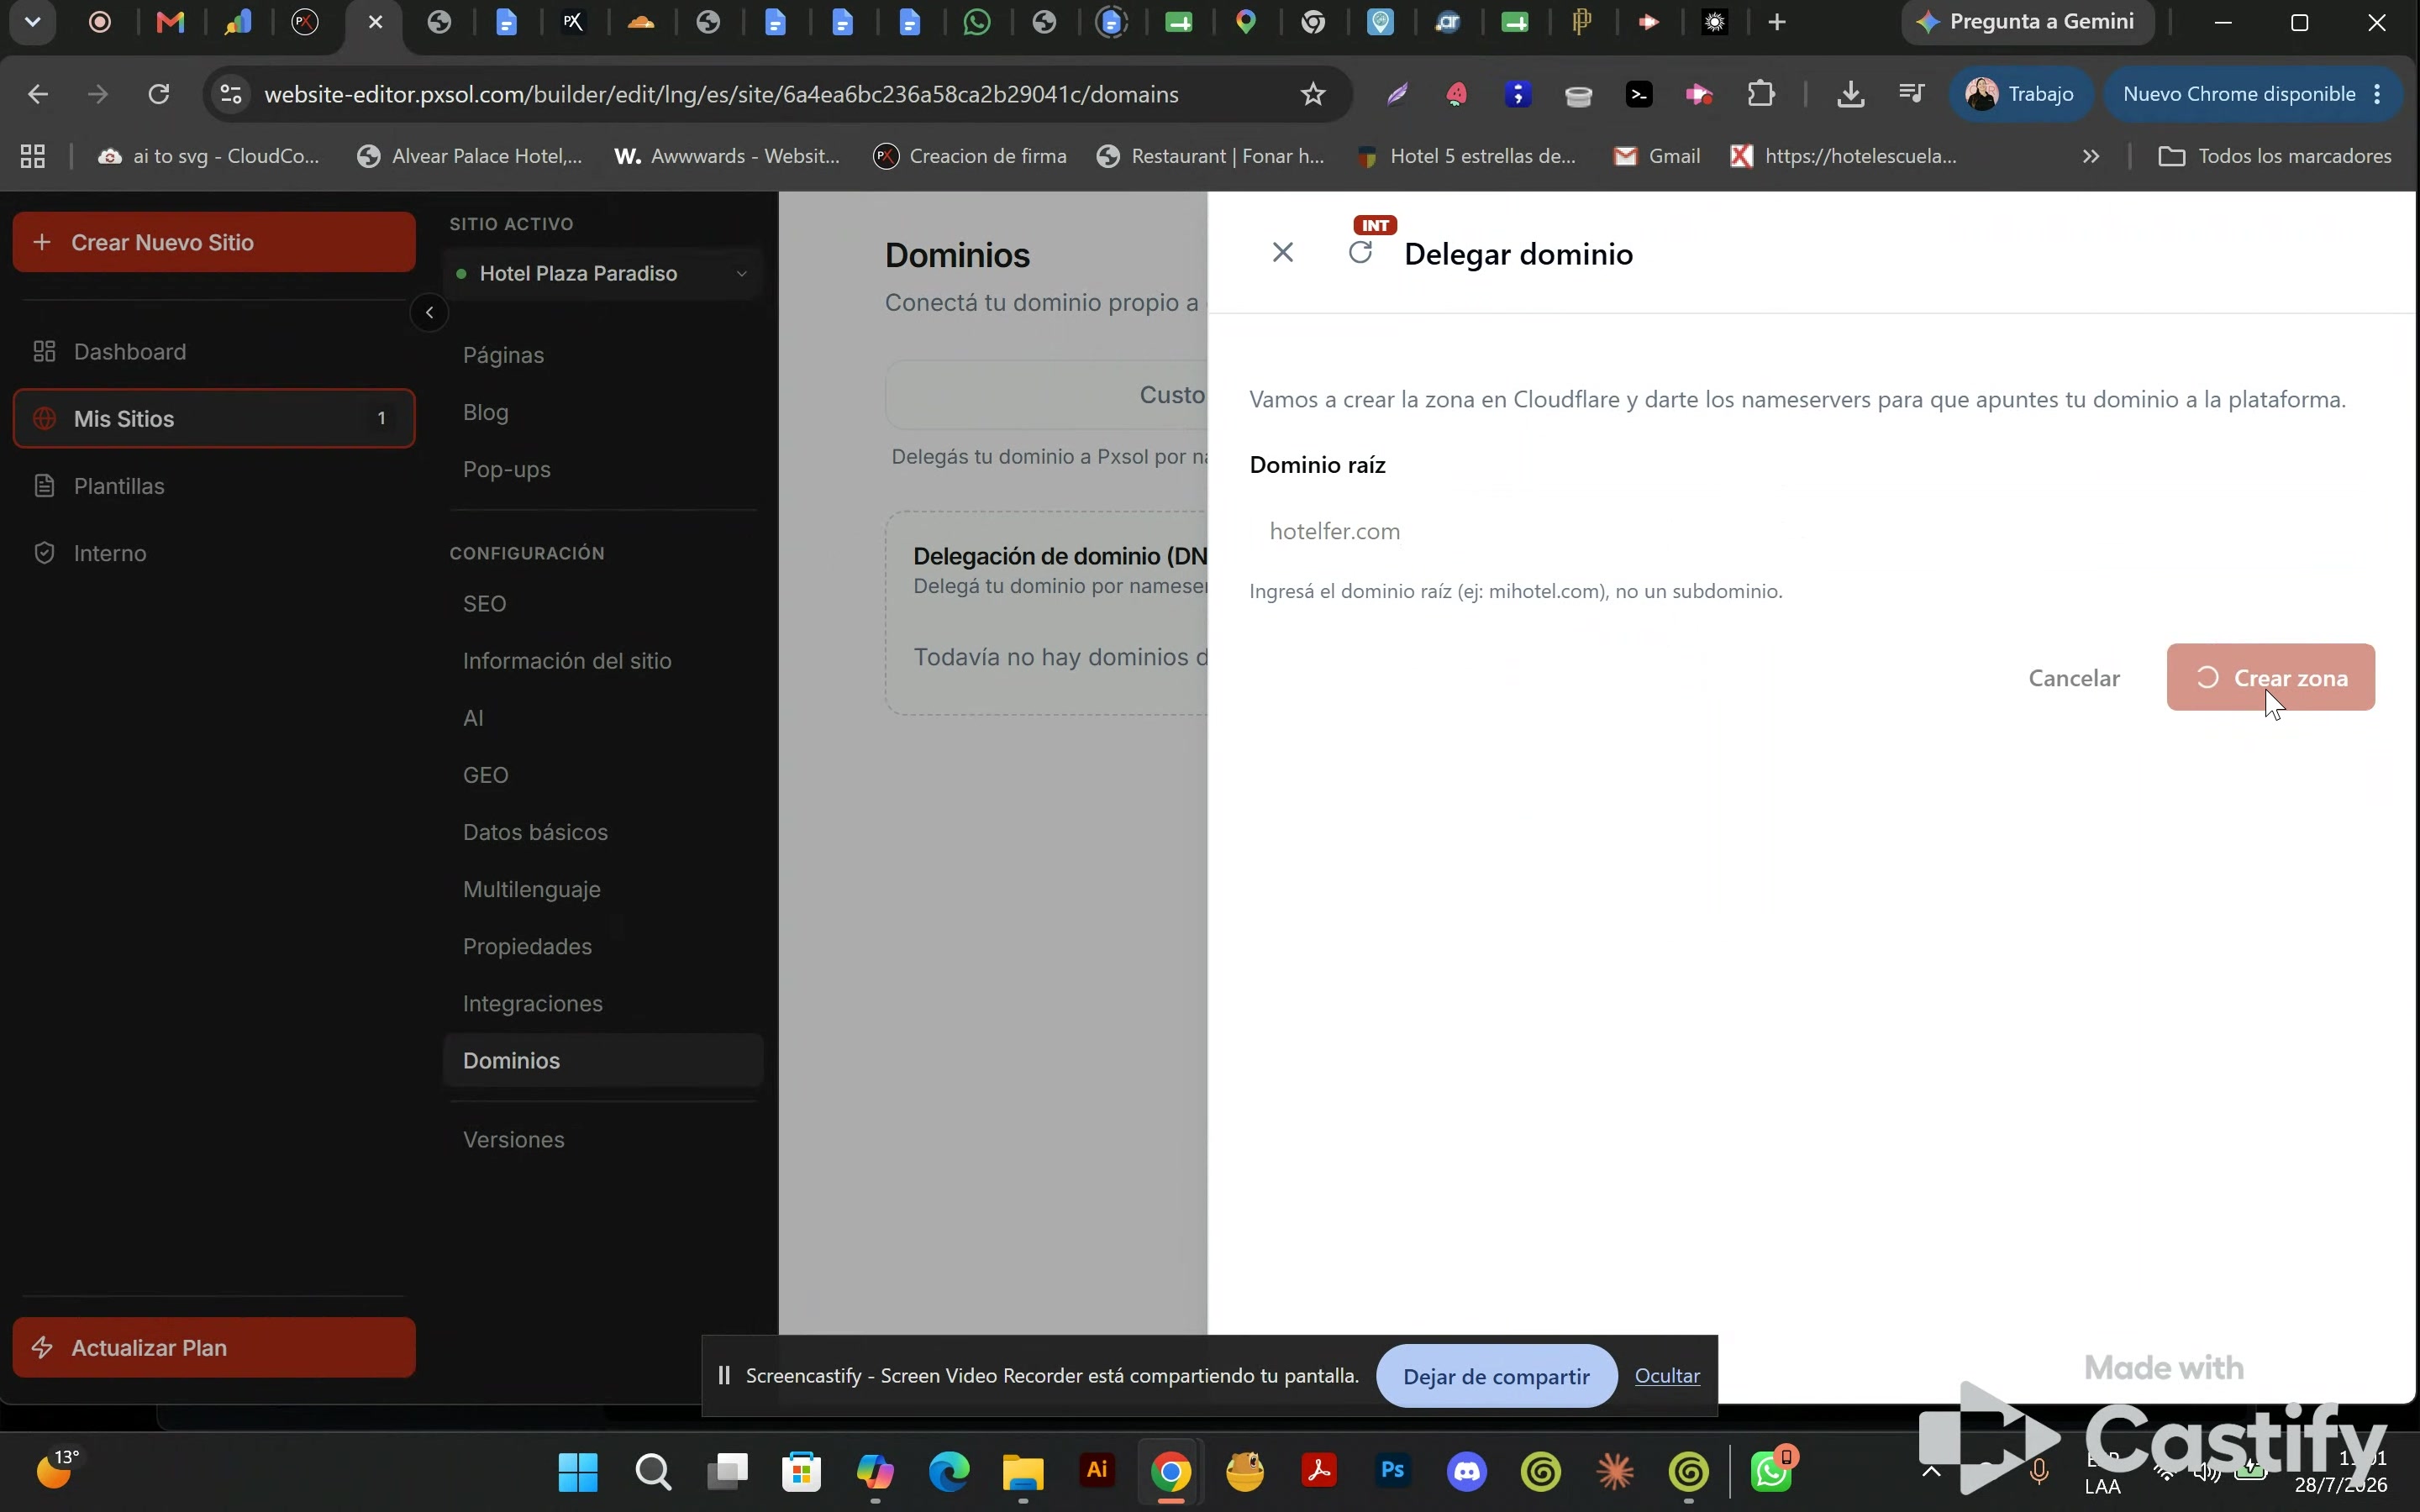Open Versiones
The width and height of the screenshot is (2420, 1512).
tap(514, 1140)
